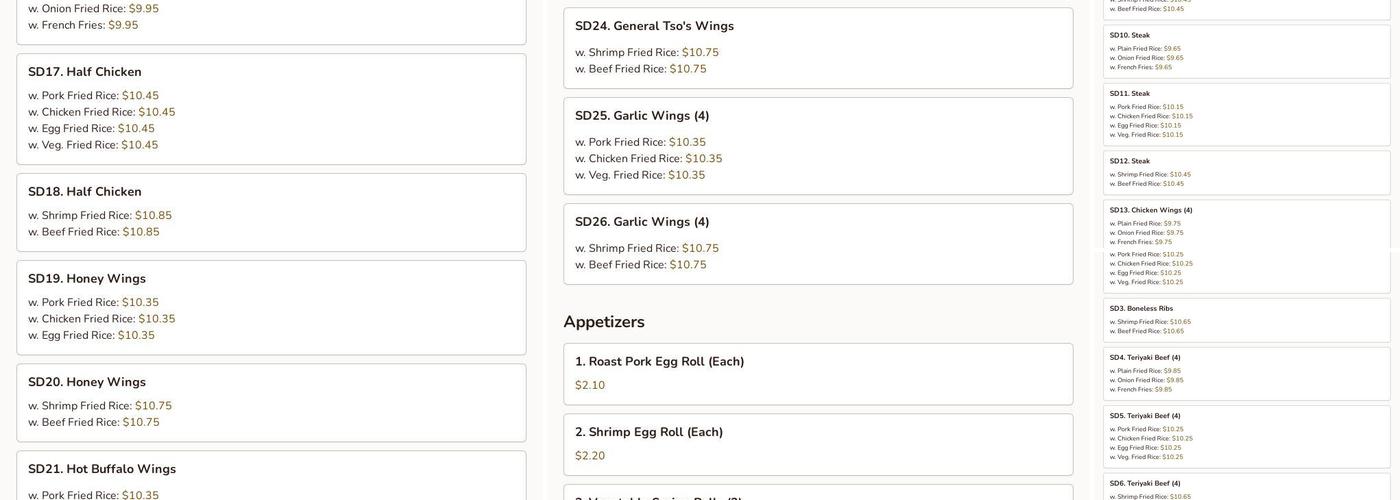Click the Shrimp Egg Roll (Each) title
The height and width of the screenshot is (500, 1400).
(648, 432)
